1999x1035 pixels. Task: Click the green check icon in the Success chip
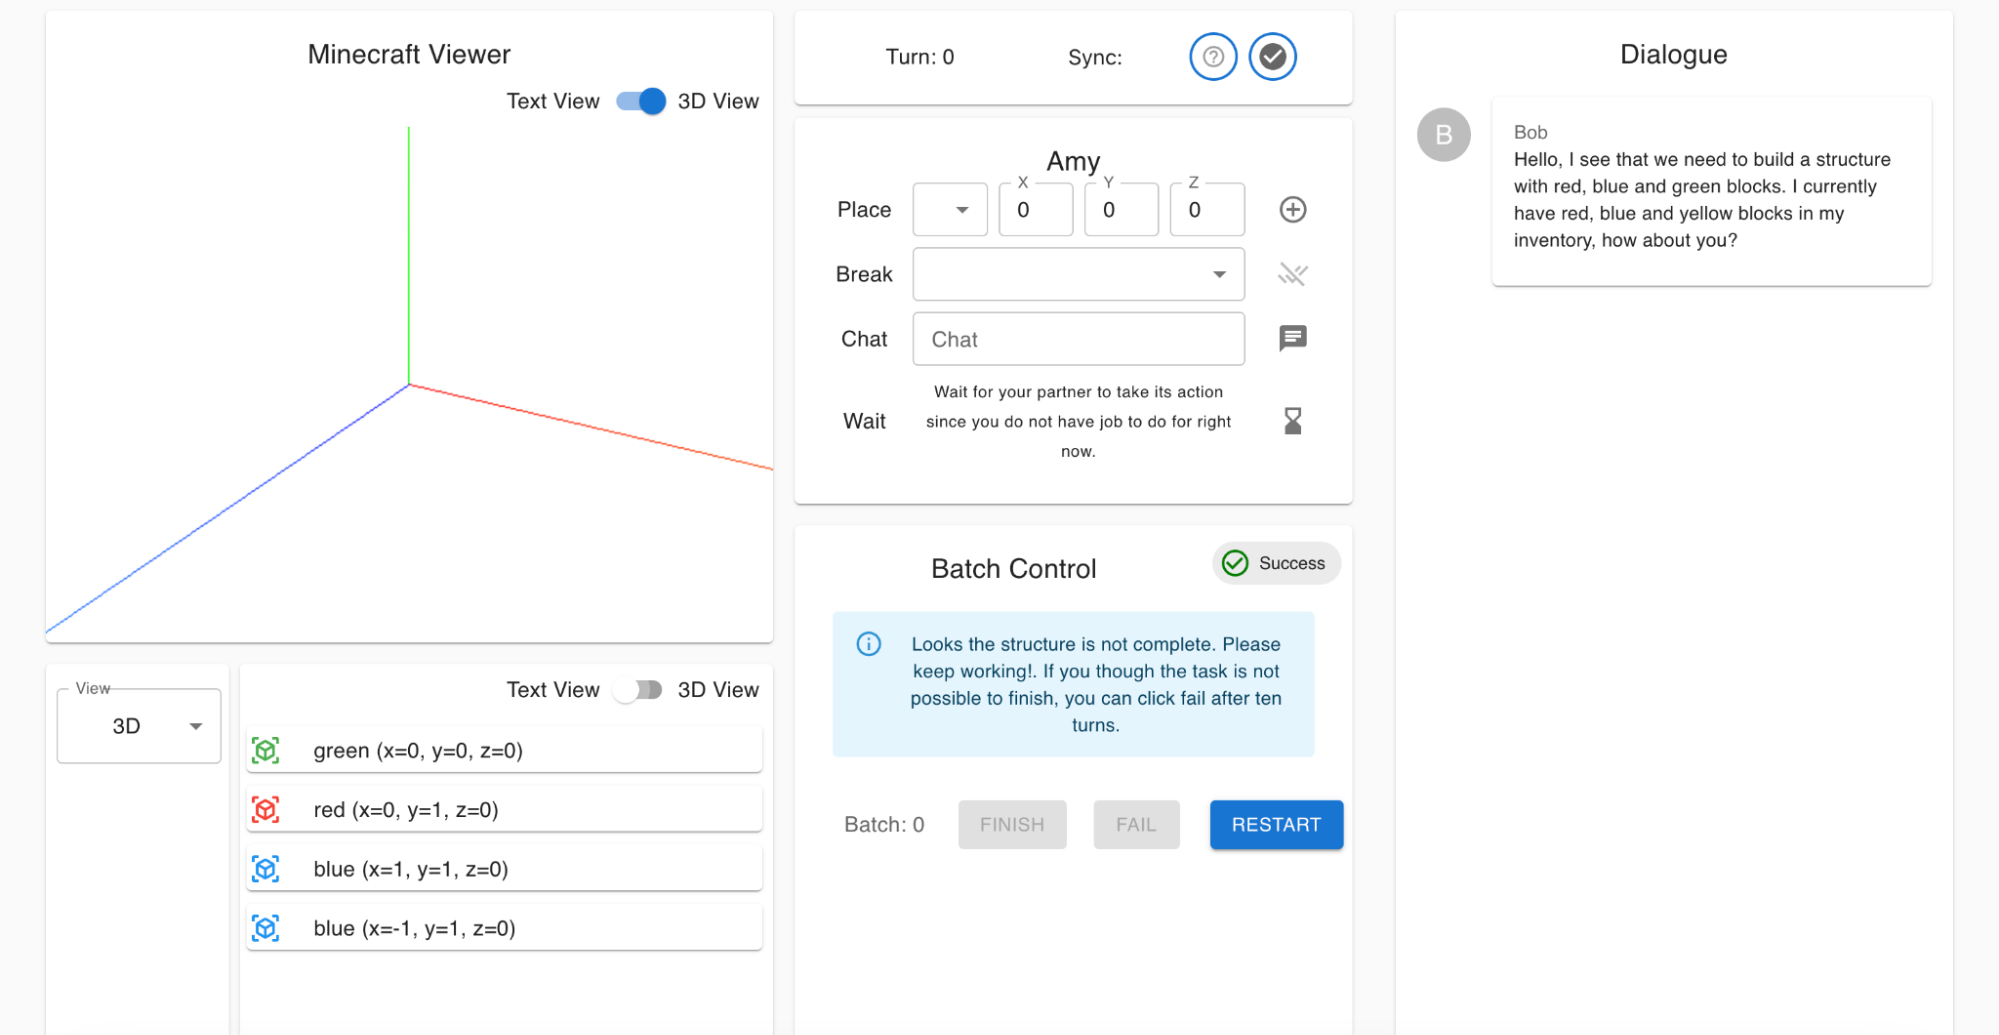click(1236, 563)
